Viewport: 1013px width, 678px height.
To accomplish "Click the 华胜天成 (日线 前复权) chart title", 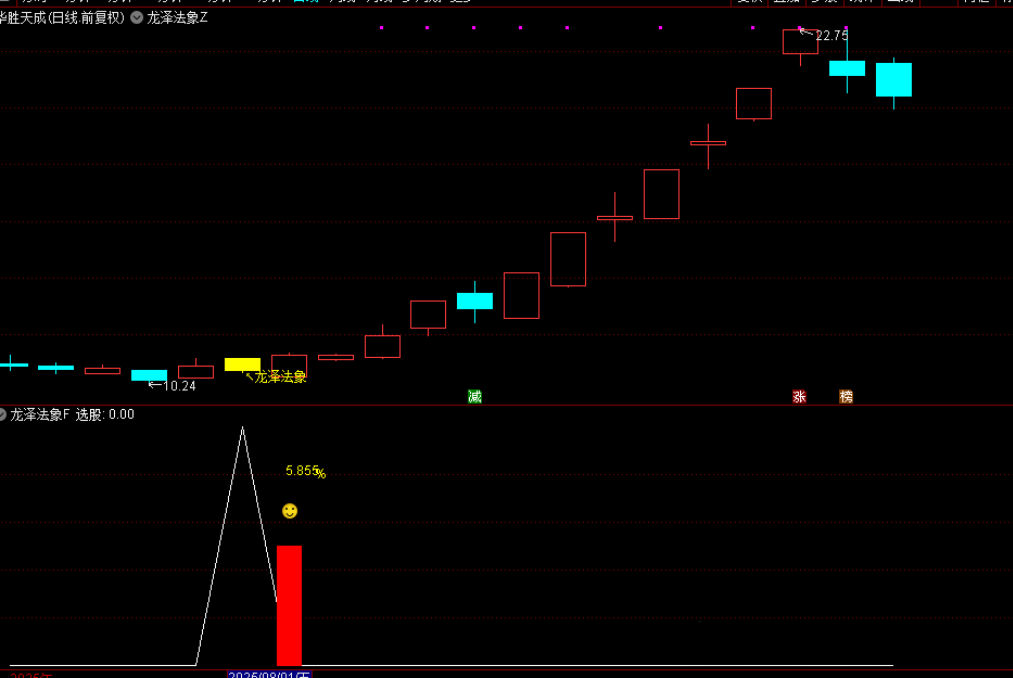I will click(62, 17).
